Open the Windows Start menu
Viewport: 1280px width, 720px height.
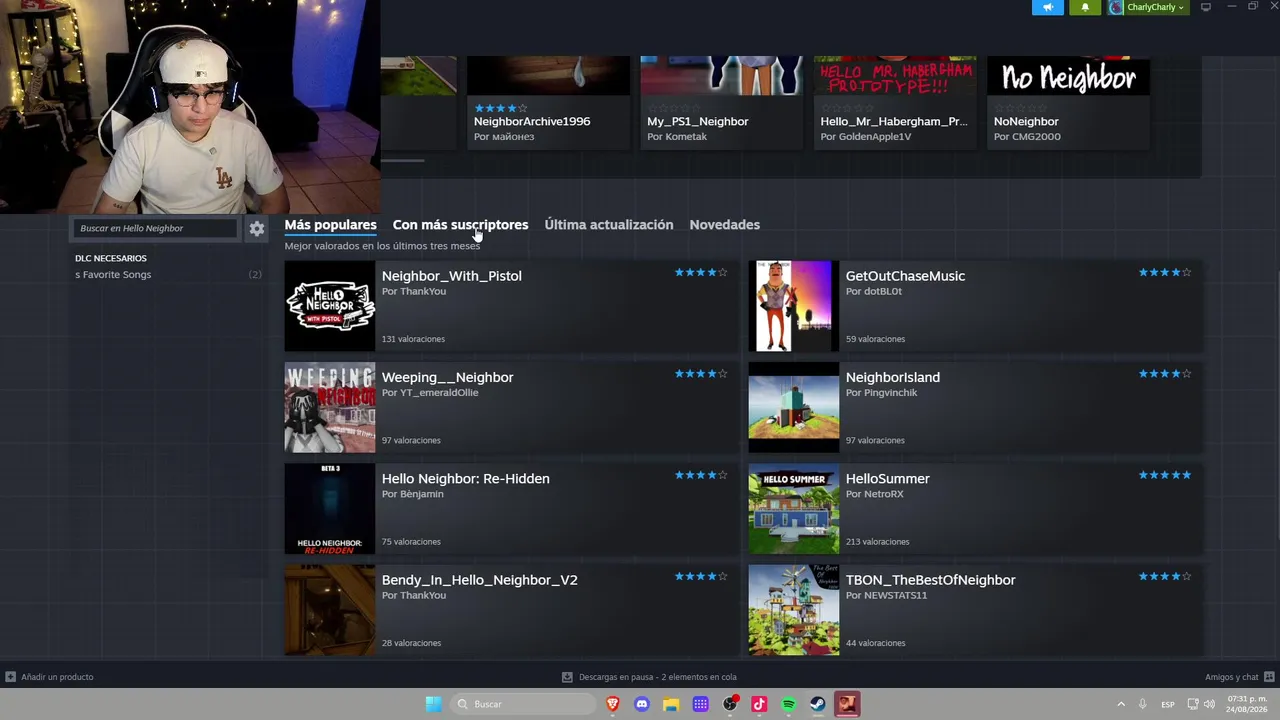433,704
